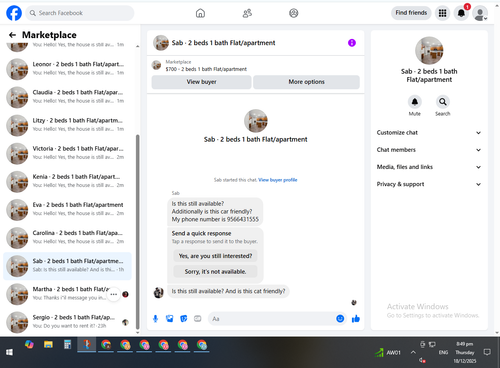
Task: Click the large listing photo in right panel
Action: [429, 51]
